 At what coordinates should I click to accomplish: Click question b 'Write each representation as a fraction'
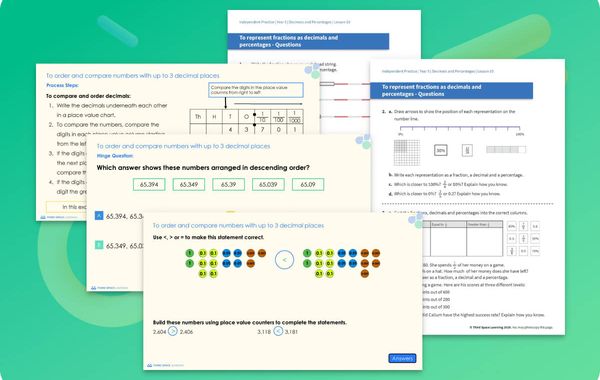click(458, 175)
